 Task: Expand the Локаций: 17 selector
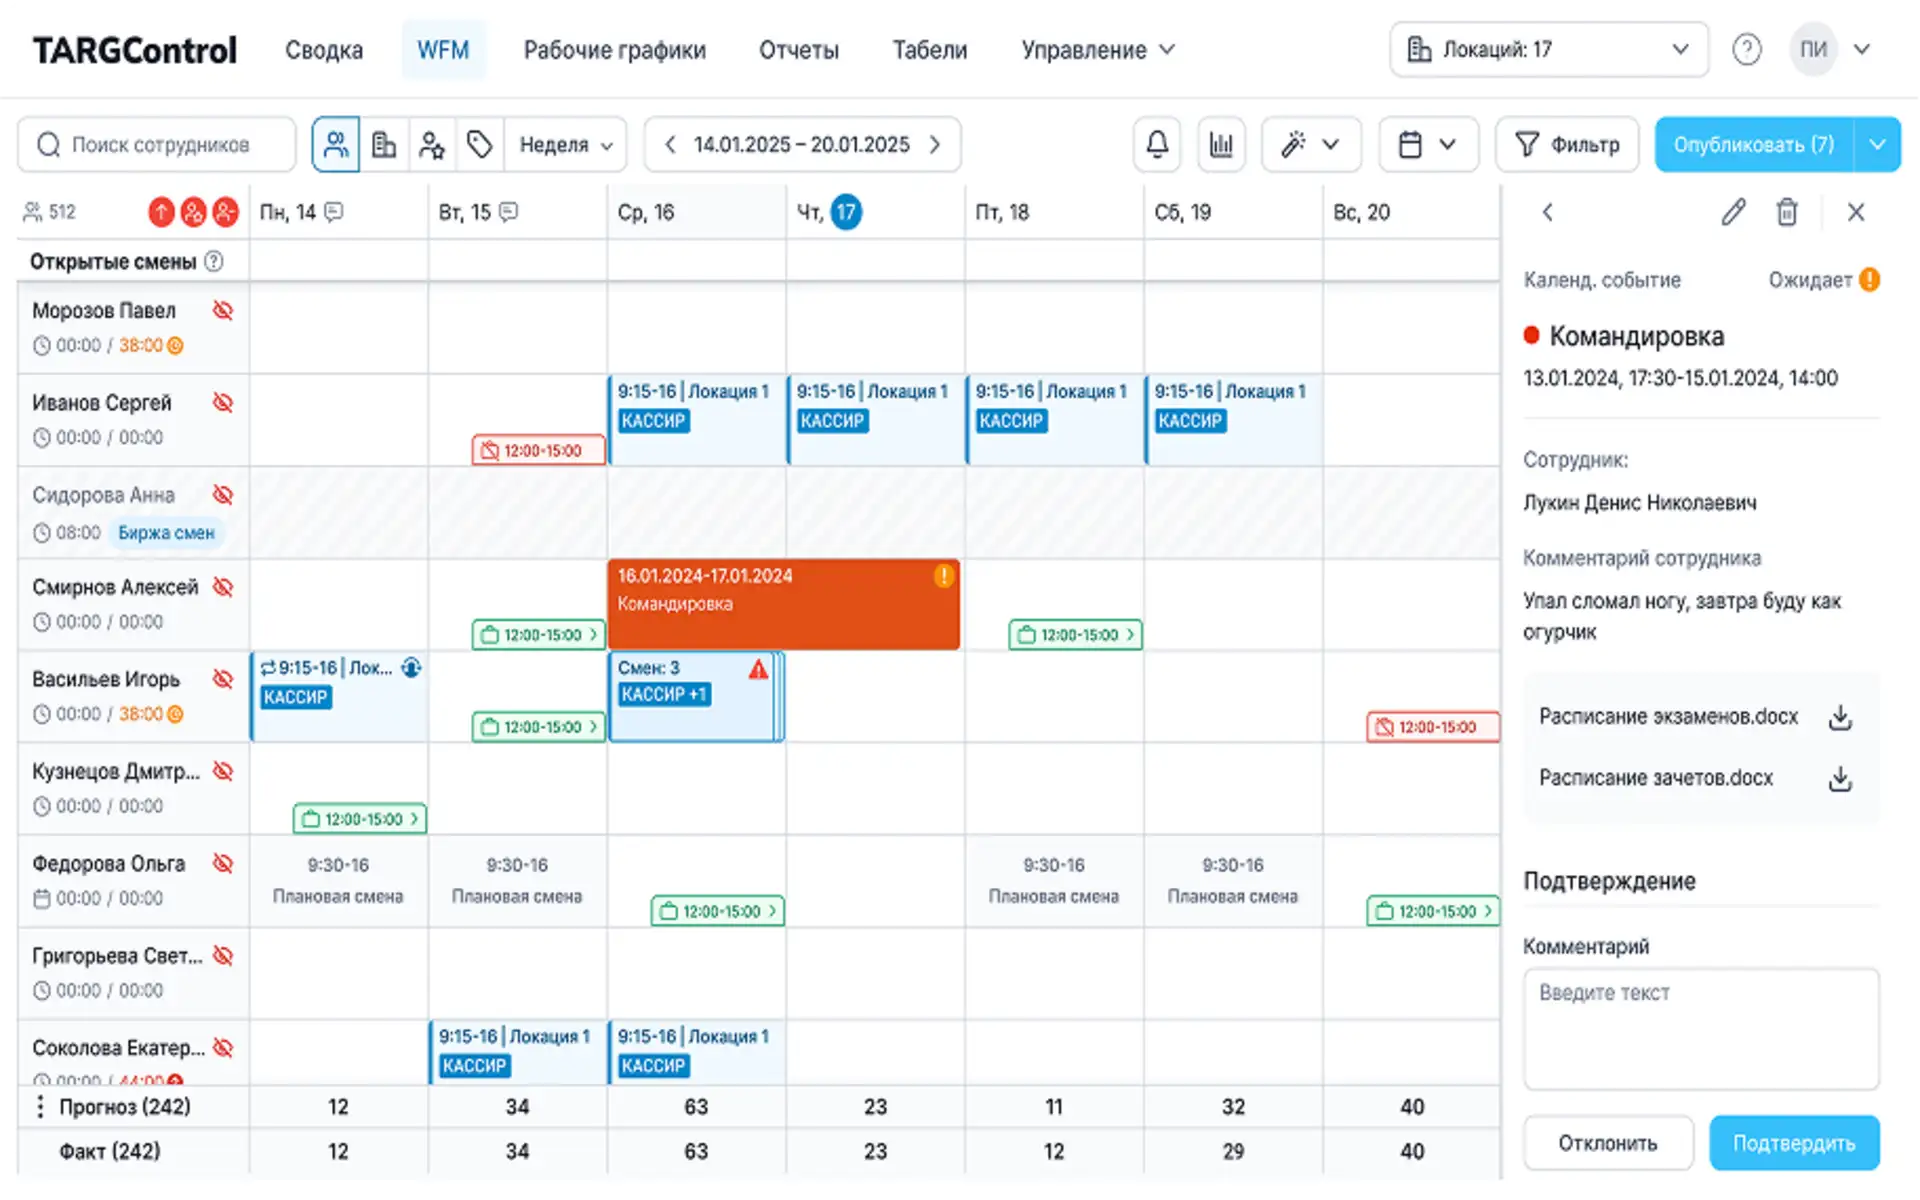click(x=1548, y=49)
